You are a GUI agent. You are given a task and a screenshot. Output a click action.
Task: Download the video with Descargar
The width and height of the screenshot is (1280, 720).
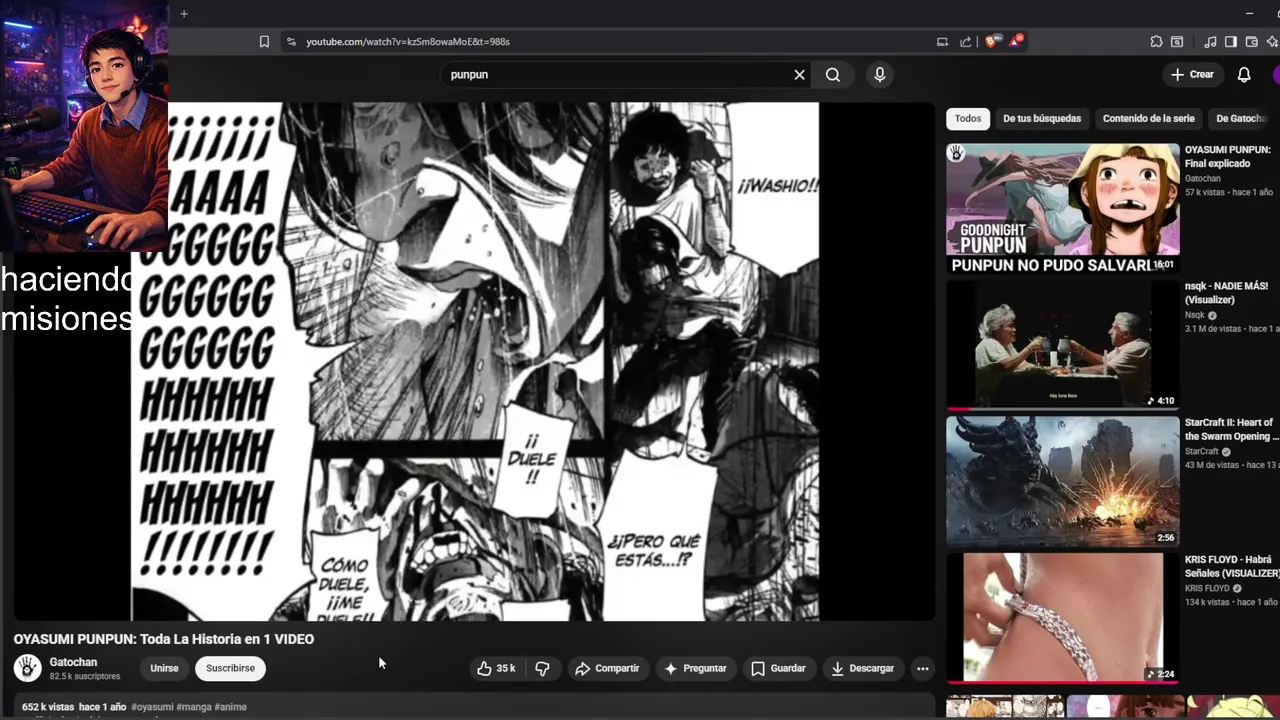coord(863,668)
